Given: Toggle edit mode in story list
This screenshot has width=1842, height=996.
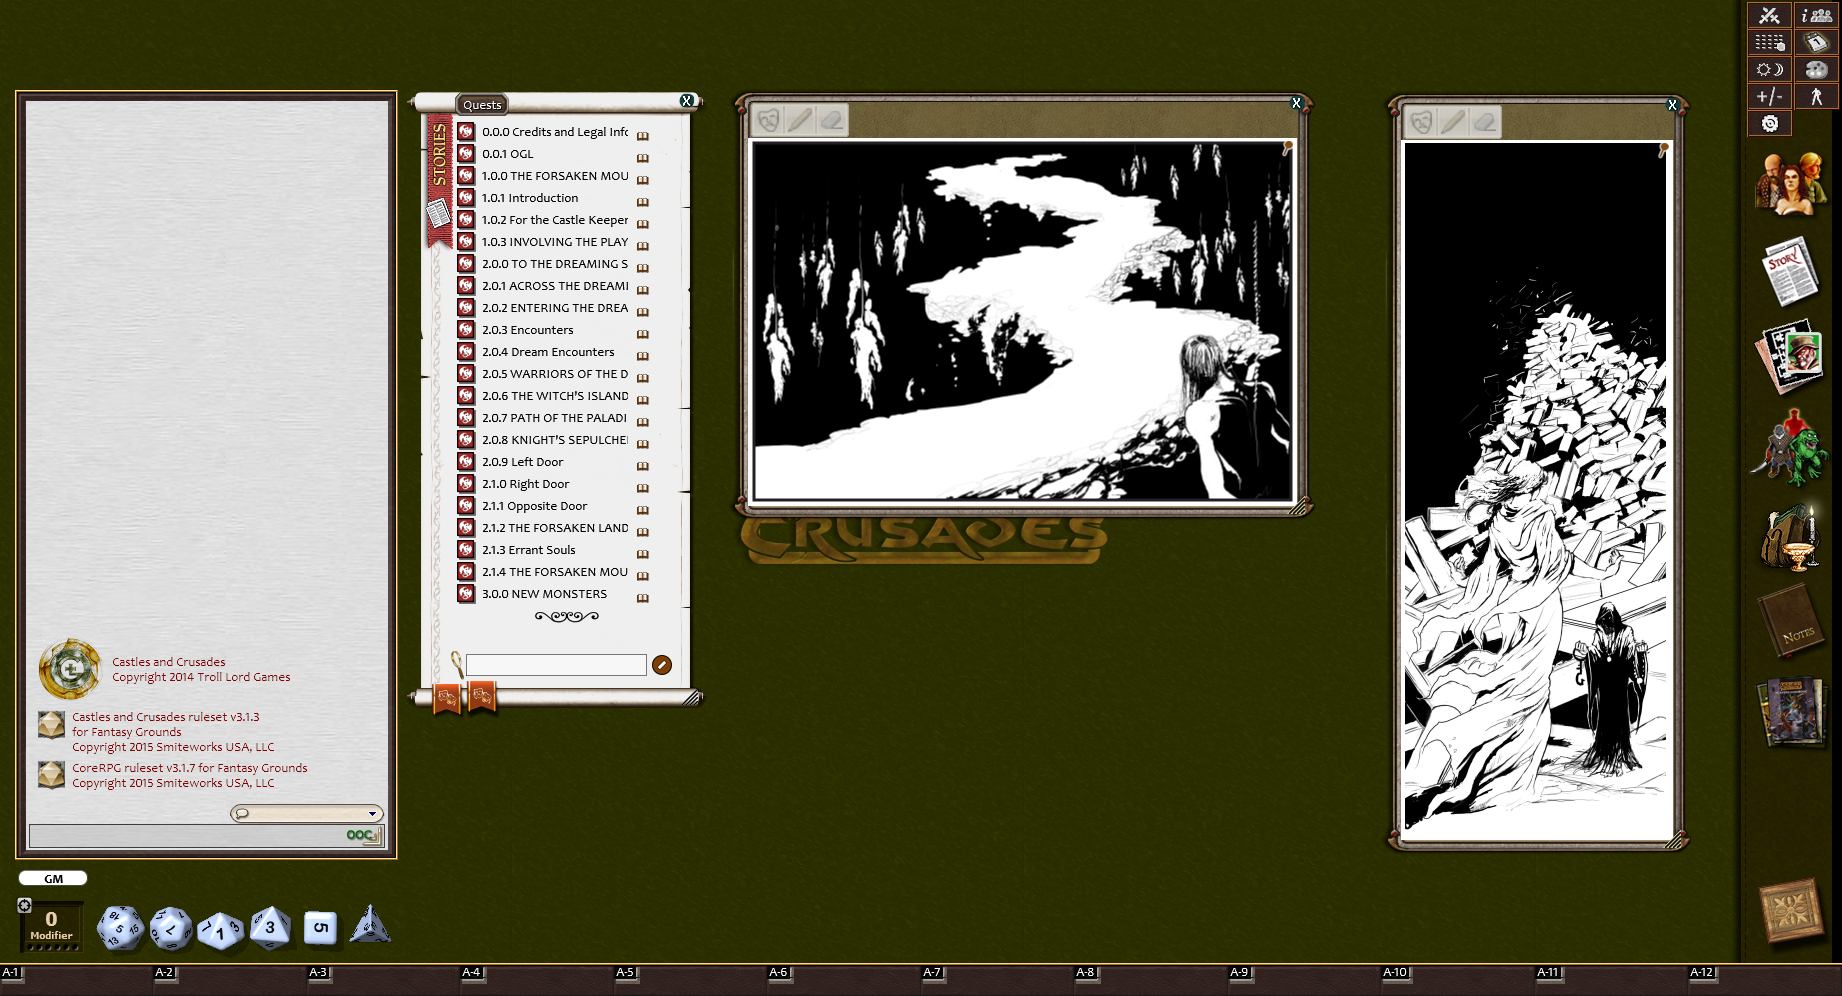Looking at the screenshot, I should point(662,665).
